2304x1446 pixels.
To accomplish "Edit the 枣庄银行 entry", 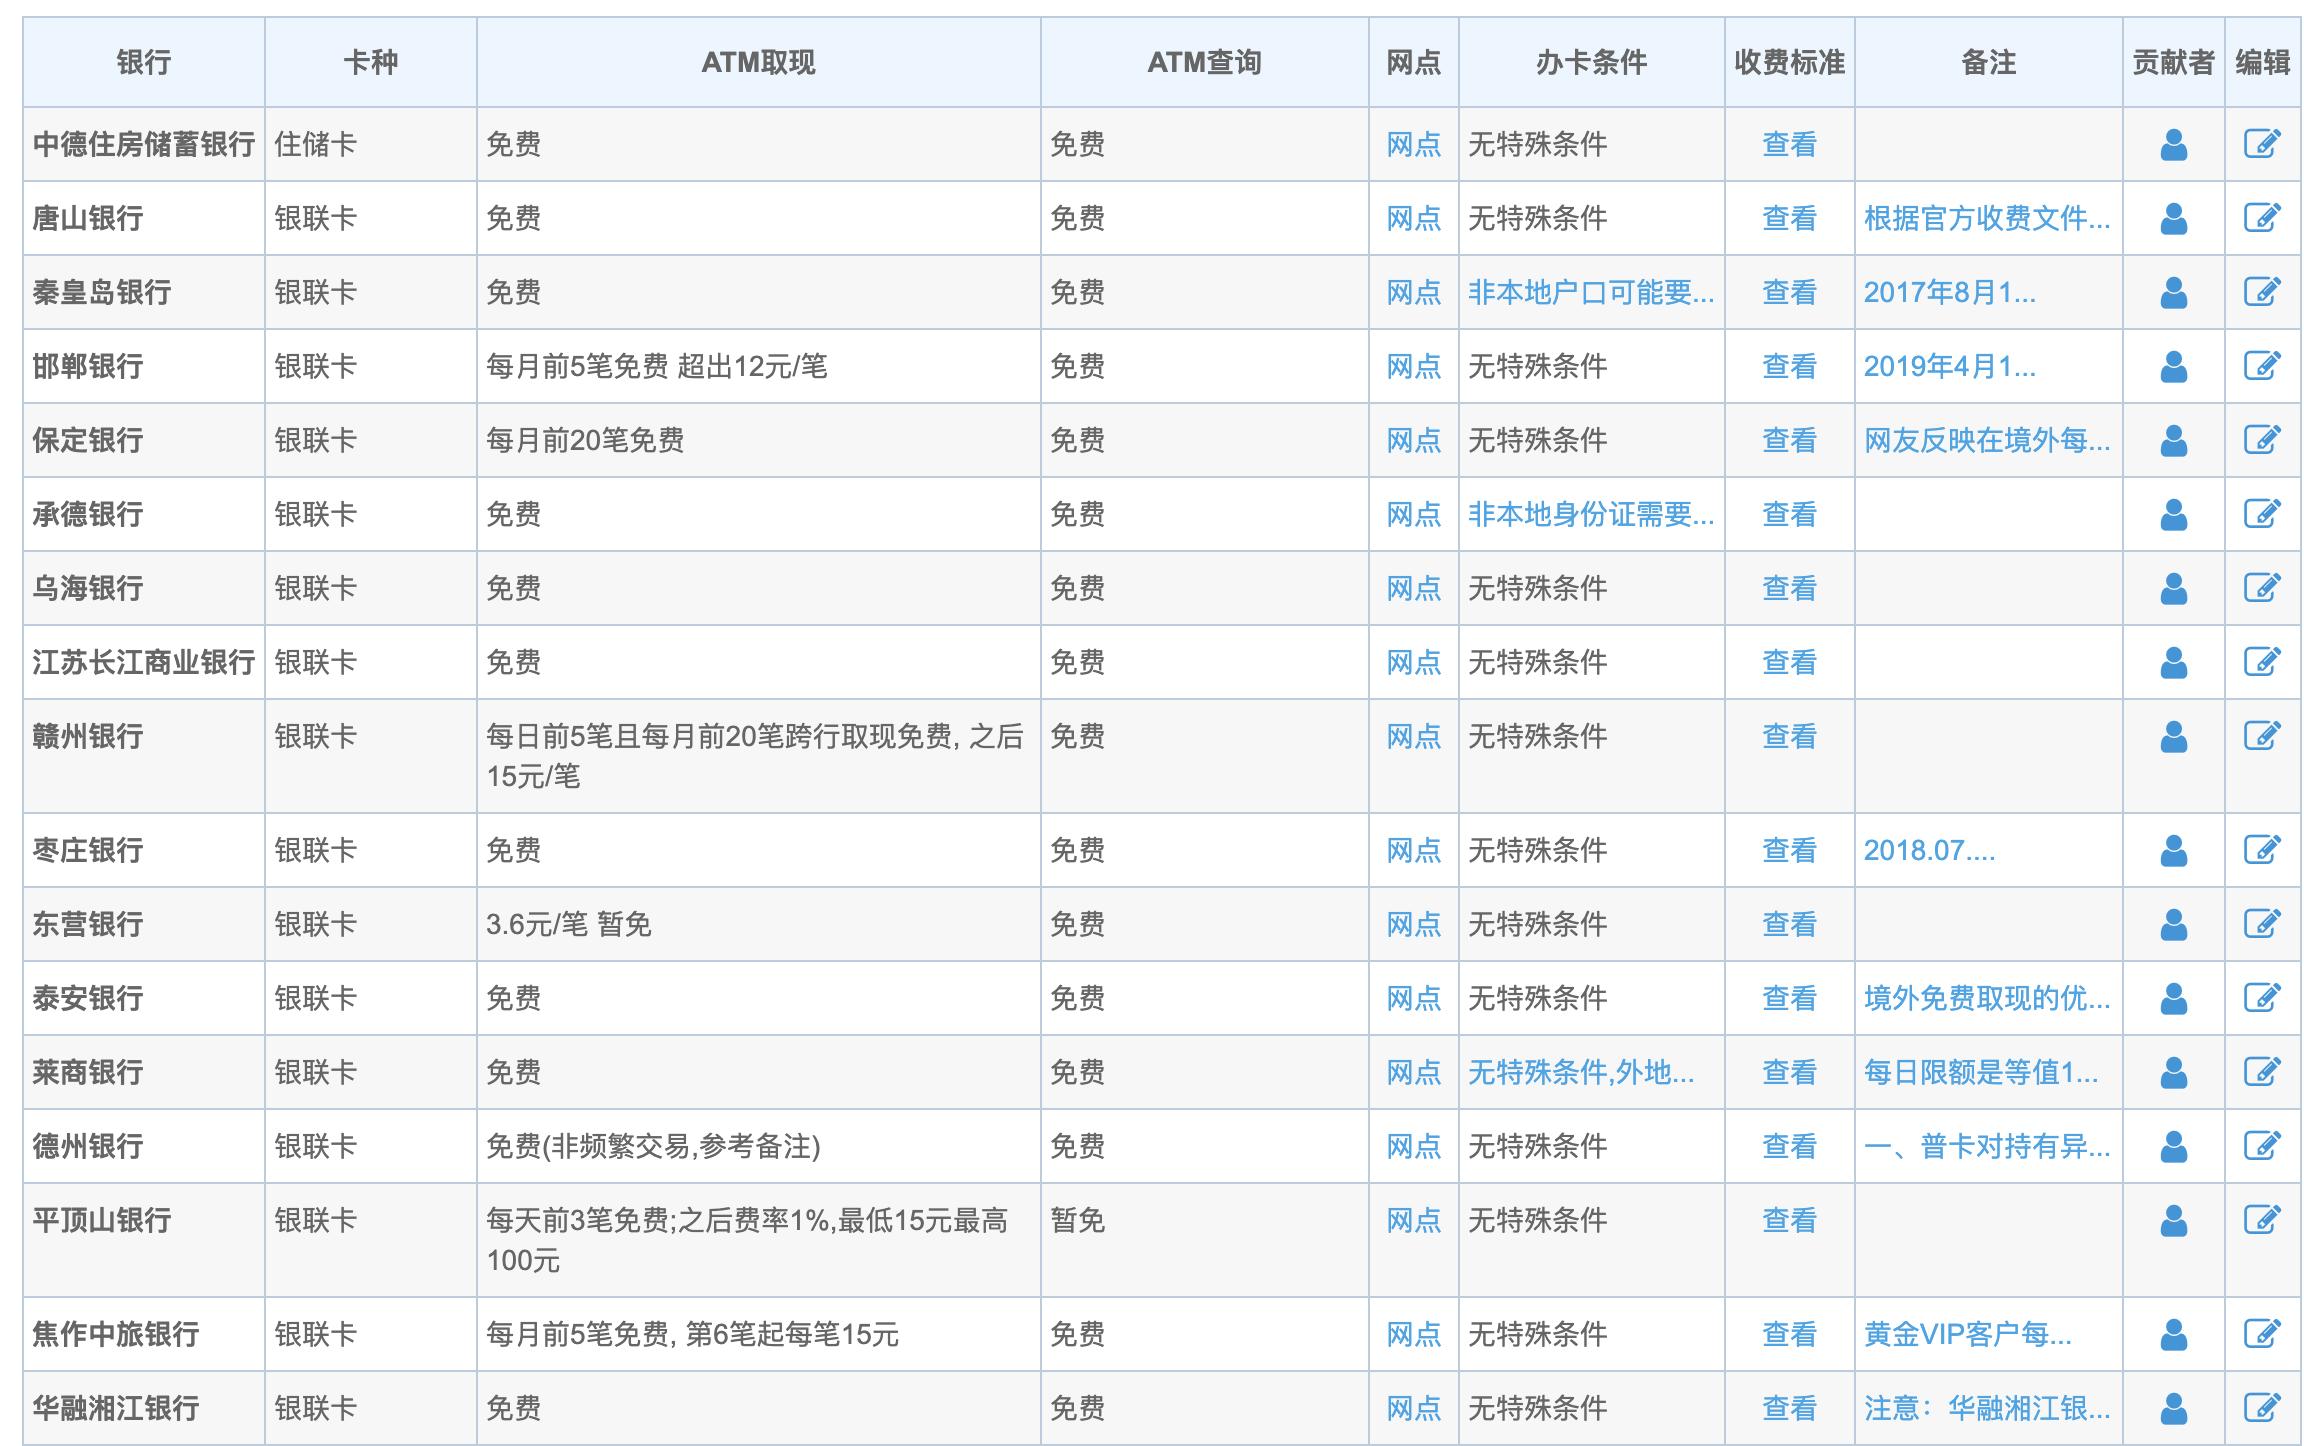I will [x=2262, y=850].
